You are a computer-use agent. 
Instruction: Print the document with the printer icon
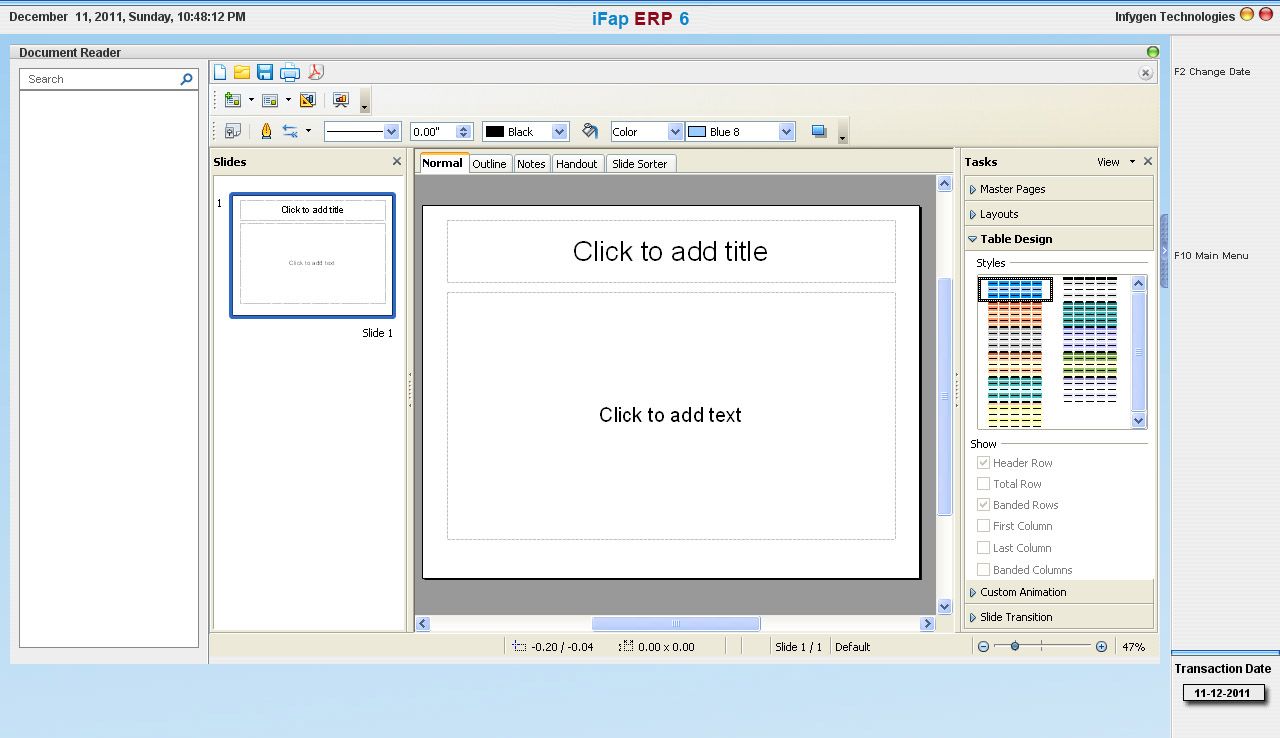click(x=290, y=72)
